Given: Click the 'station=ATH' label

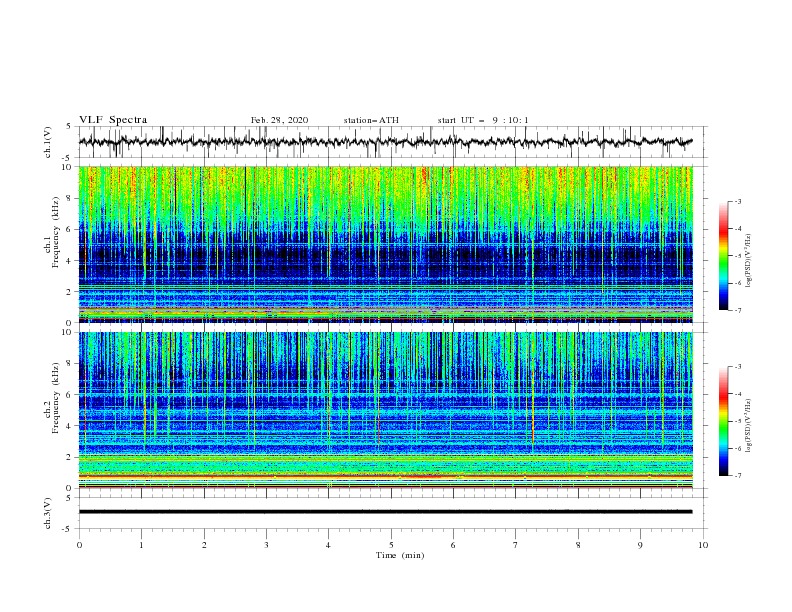Looking at the screenshot, I should click(x=371, y=120).
